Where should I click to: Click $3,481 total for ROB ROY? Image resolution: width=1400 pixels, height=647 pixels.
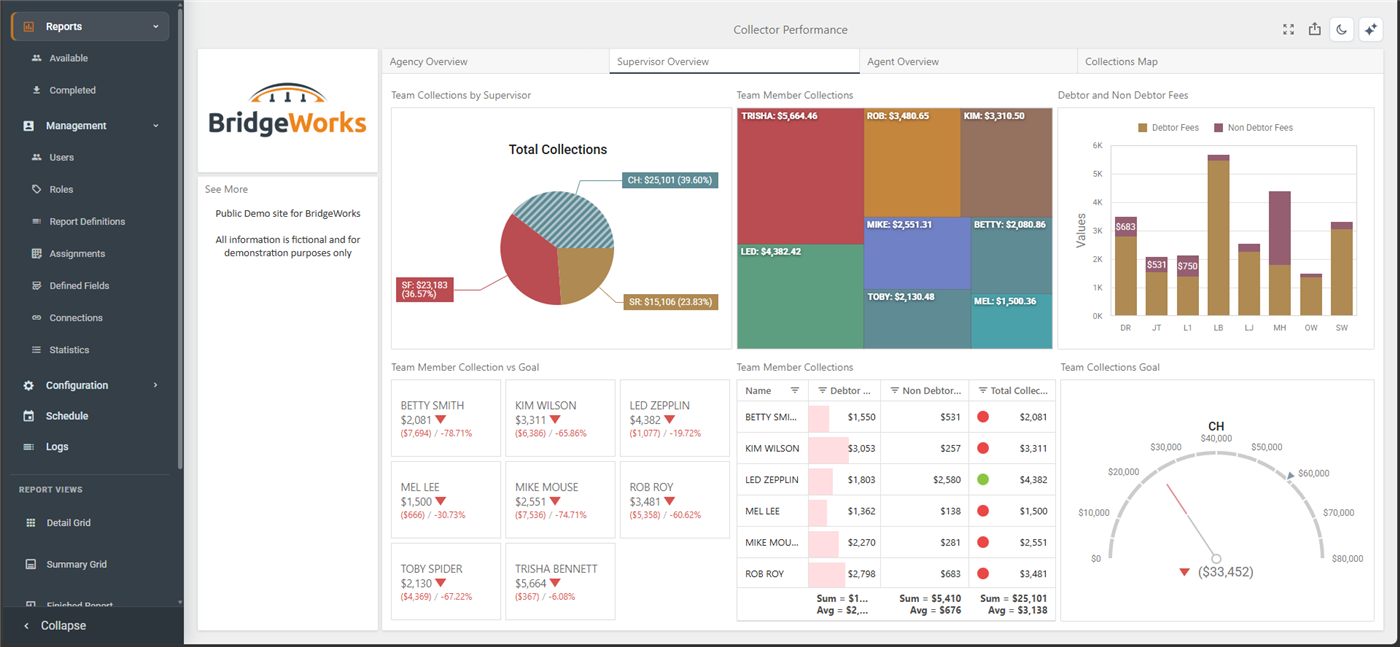1012,574
